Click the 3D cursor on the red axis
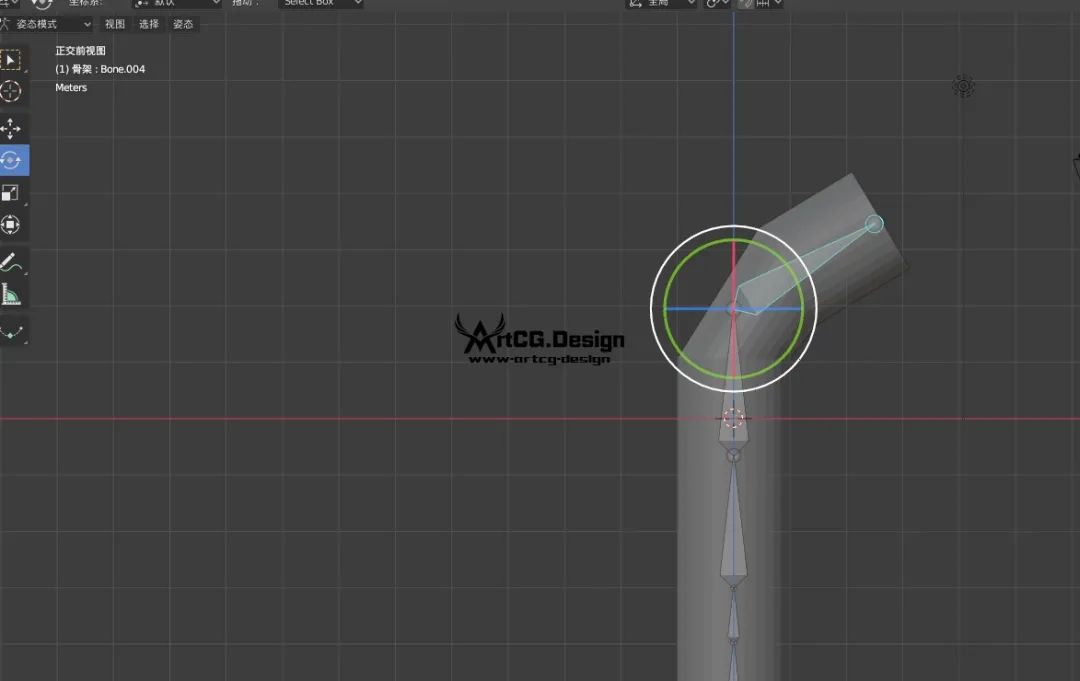The height and width of the screenshot is (681, 1080). pyautogui.click(x=733, y=418)
